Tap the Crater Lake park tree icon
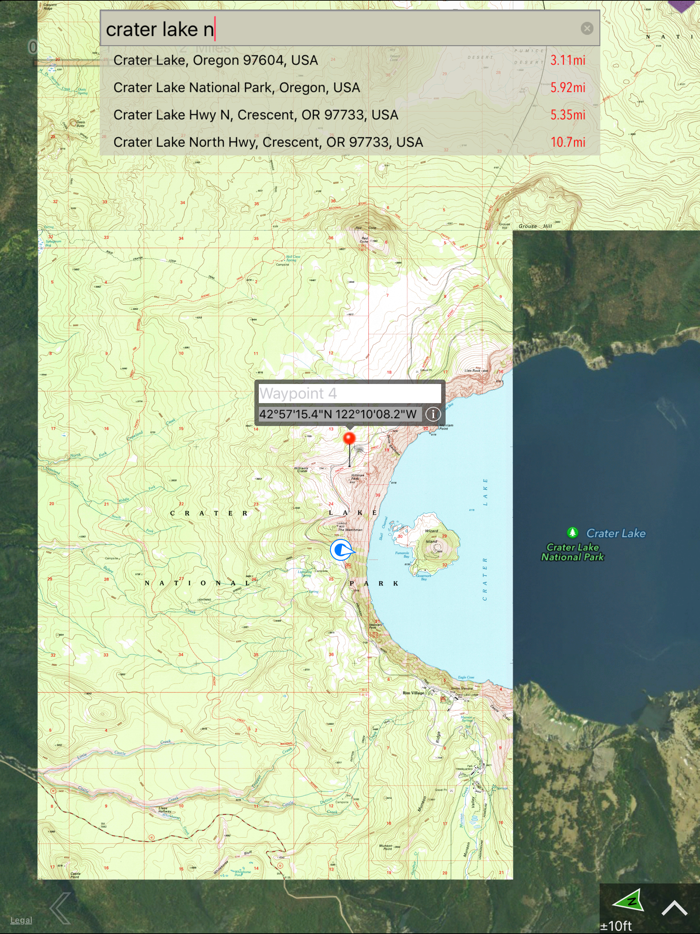This screenshot has width=700, height=934. coord(573,532)
